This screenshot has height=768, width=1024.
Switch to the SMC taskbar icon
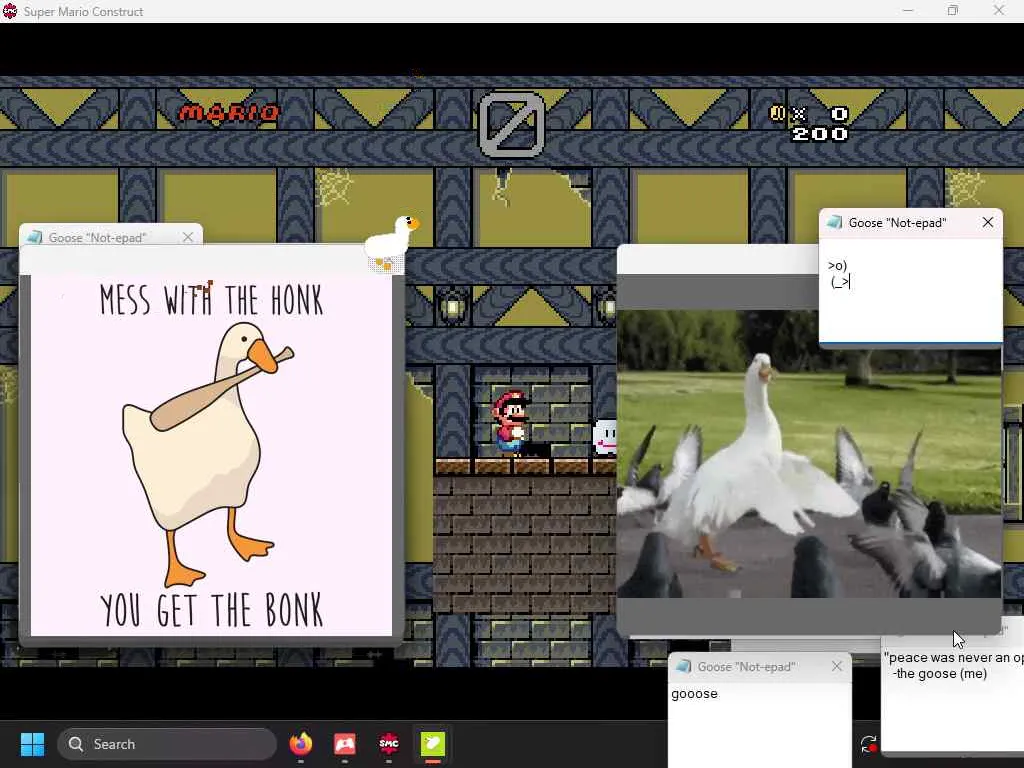pos(389,743)
